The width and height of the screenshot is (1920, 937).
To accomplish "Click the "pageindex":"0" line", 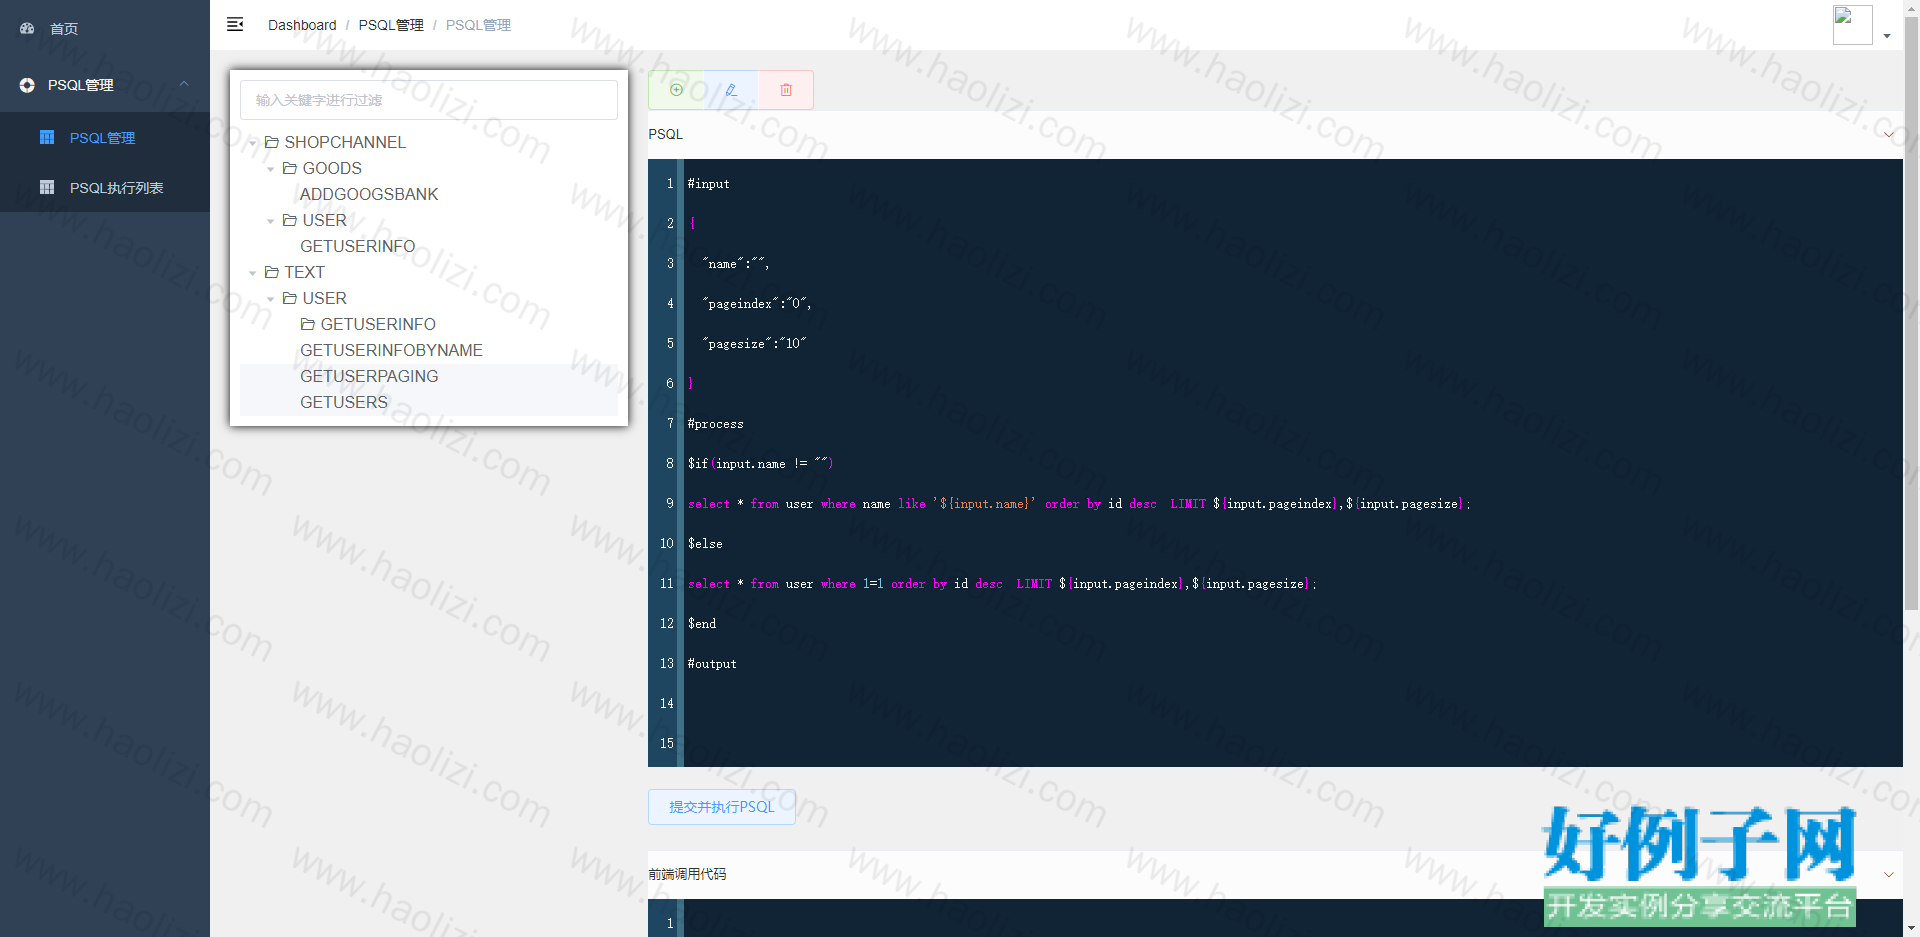I will pos(757,304).
